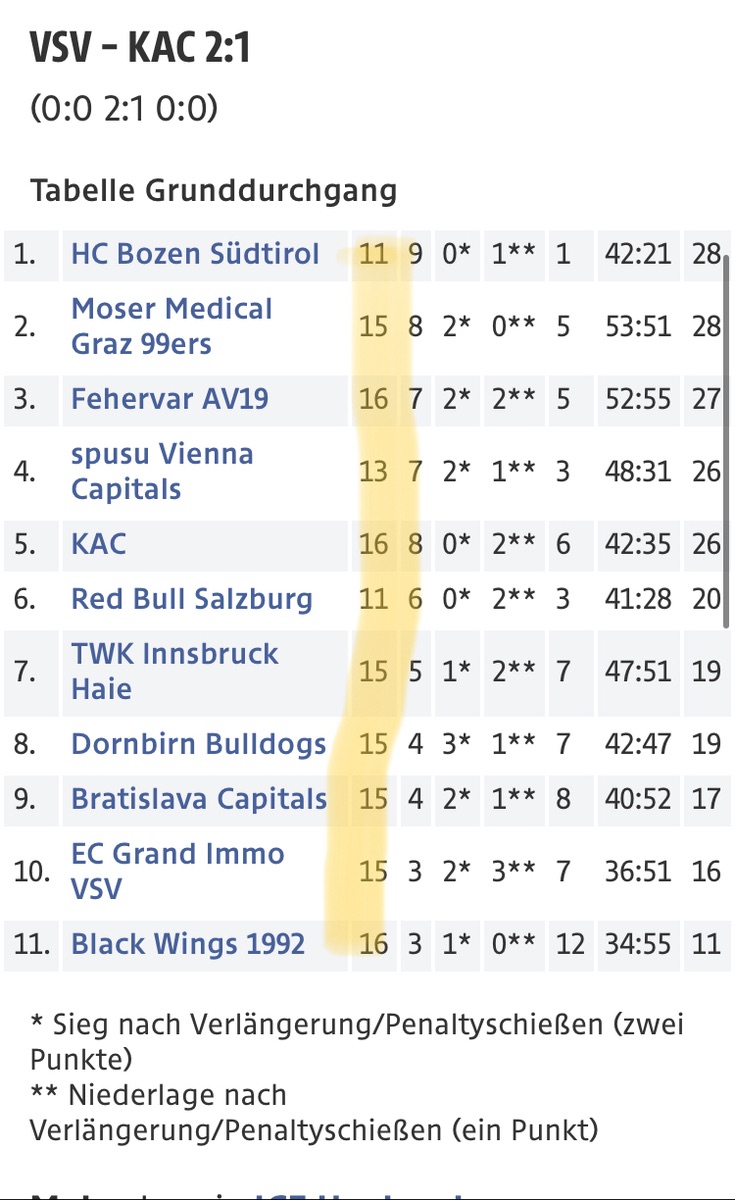
Task: Open the EC Grand Immo VSV link
Action: click(177, 871)
